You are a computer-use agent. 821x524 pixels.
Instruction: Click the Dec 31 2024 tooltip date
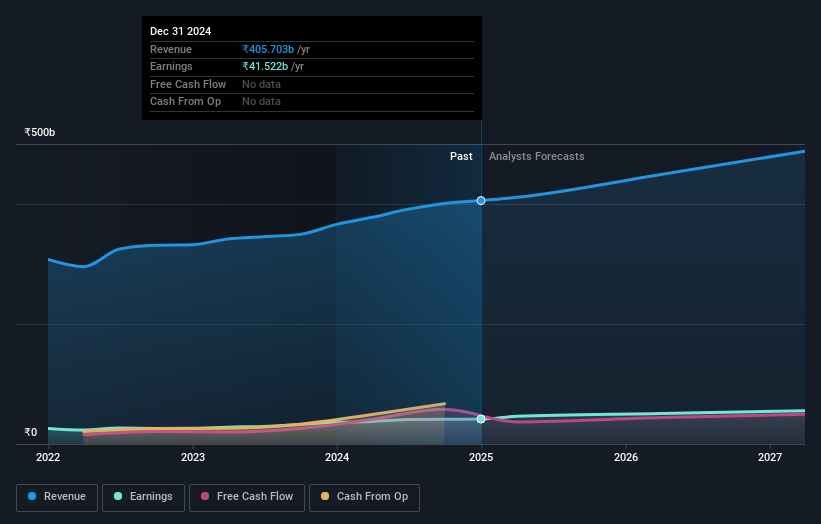pos(181,31)
